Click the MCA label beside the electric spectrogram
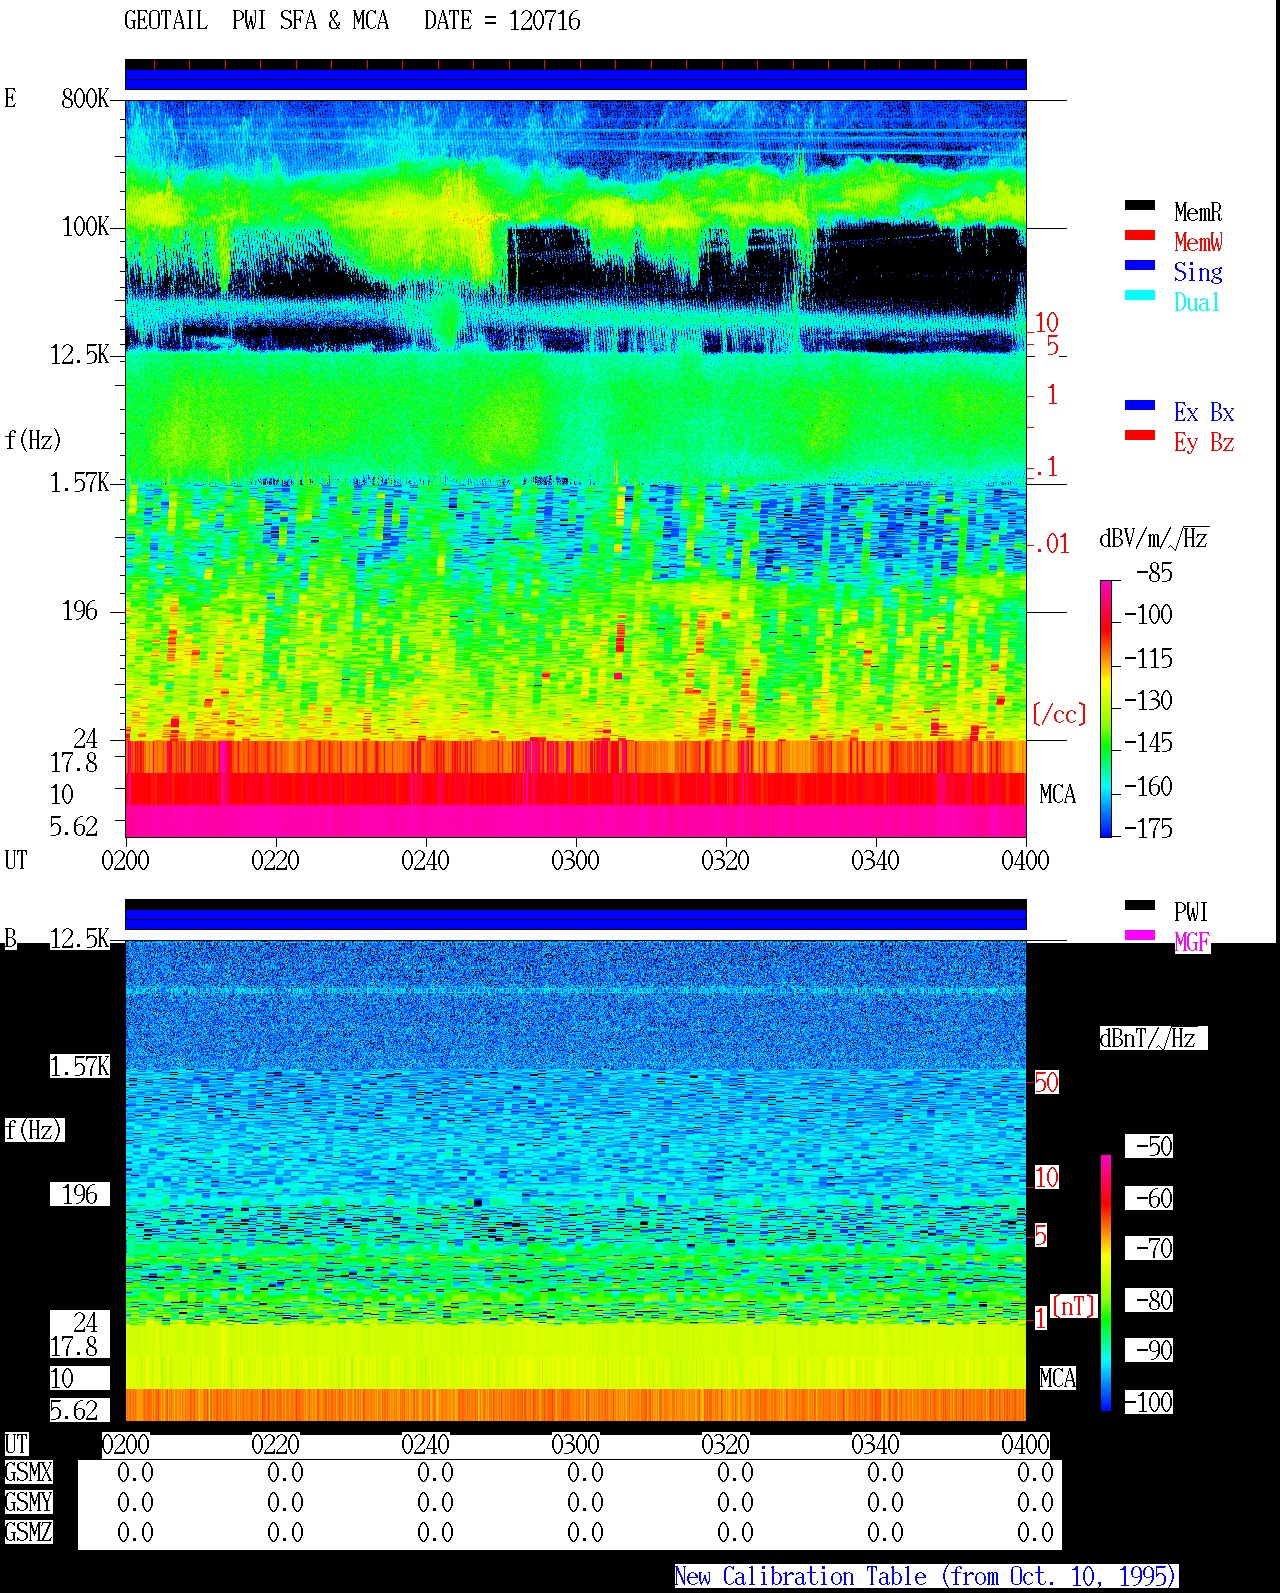Viewport: 1280px width, 1593px height. [1057, 795]
